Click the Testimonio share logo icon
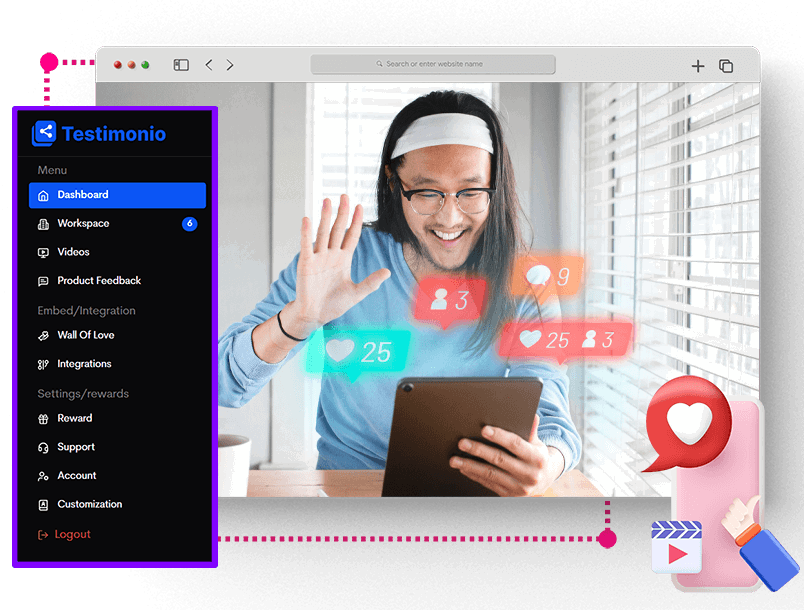The width and height of the screenshot is (804, 610). (x=44, y=133)
